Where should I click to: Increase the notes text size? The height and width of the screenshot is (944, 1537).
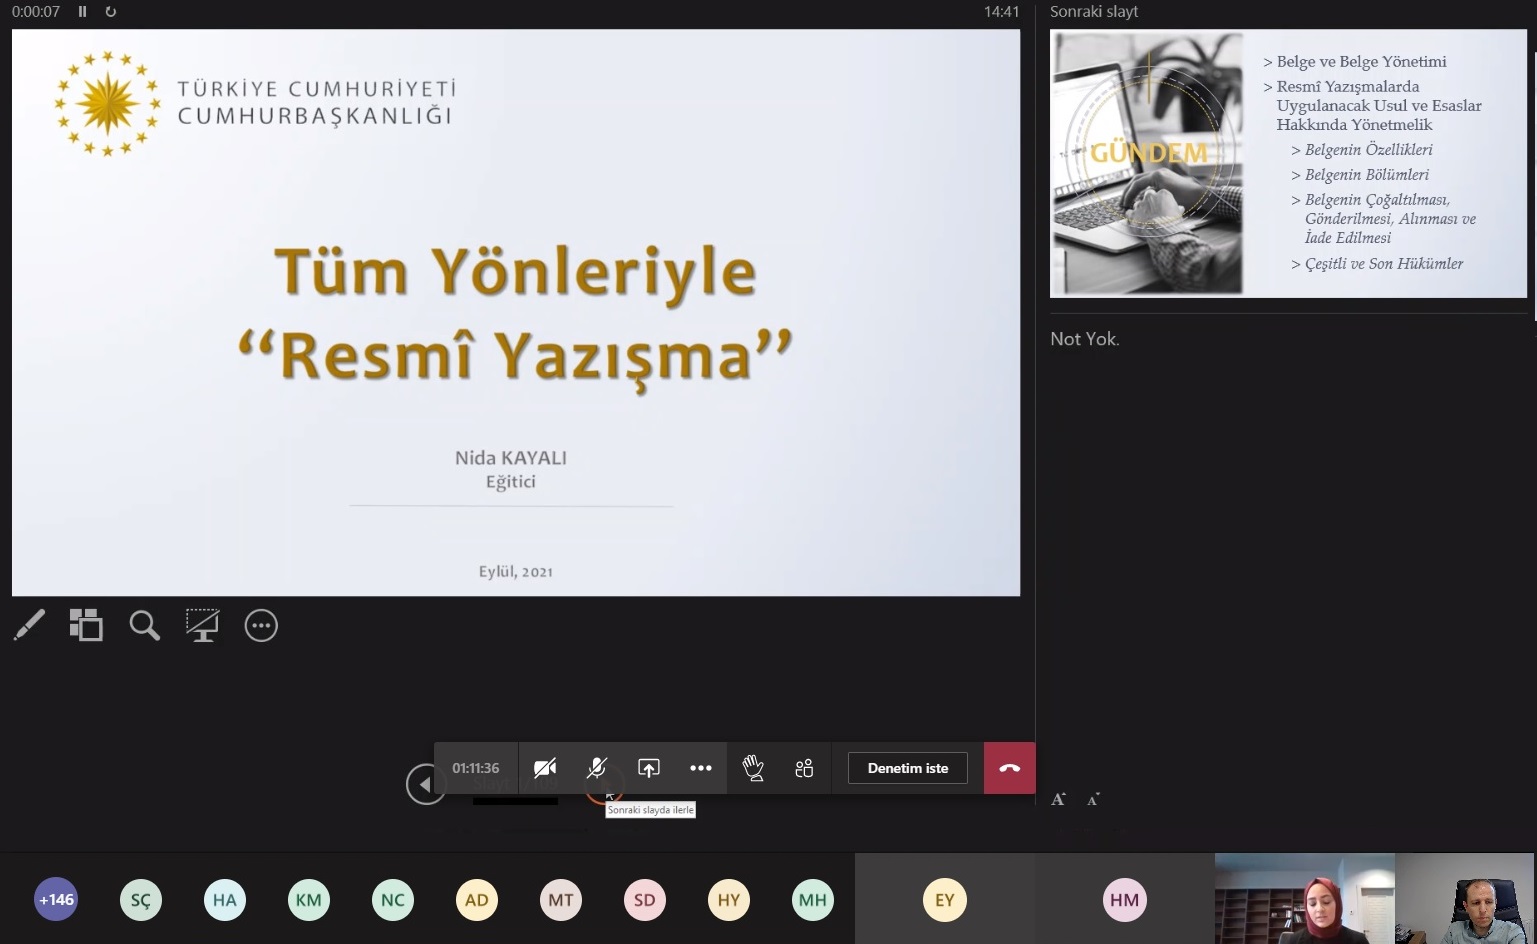pos(1059,799)
